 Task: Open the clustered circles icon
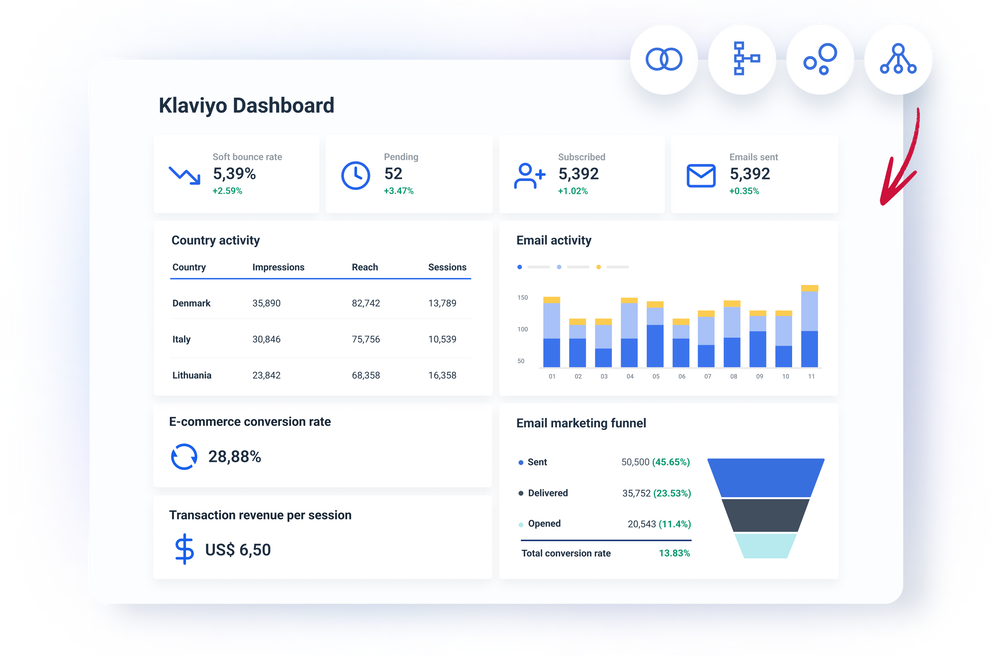820,59
